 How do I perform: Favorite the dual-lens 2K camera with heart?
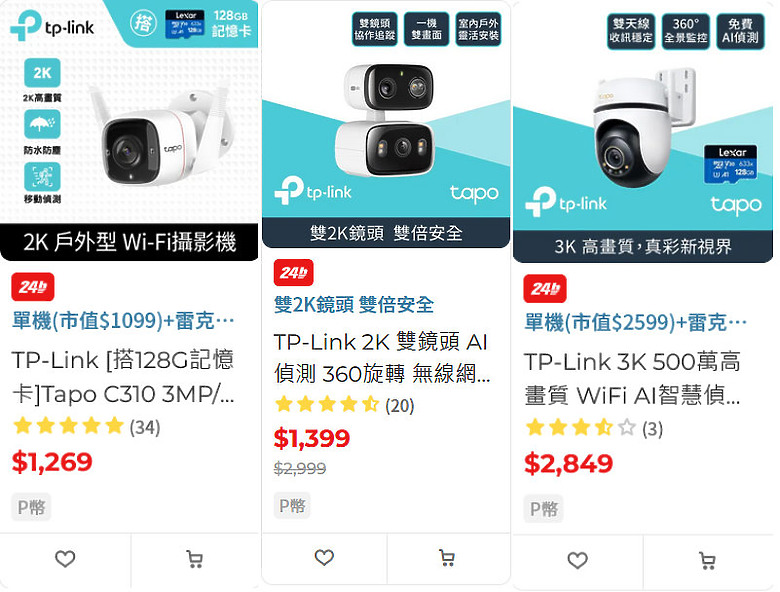pos(324,557)
